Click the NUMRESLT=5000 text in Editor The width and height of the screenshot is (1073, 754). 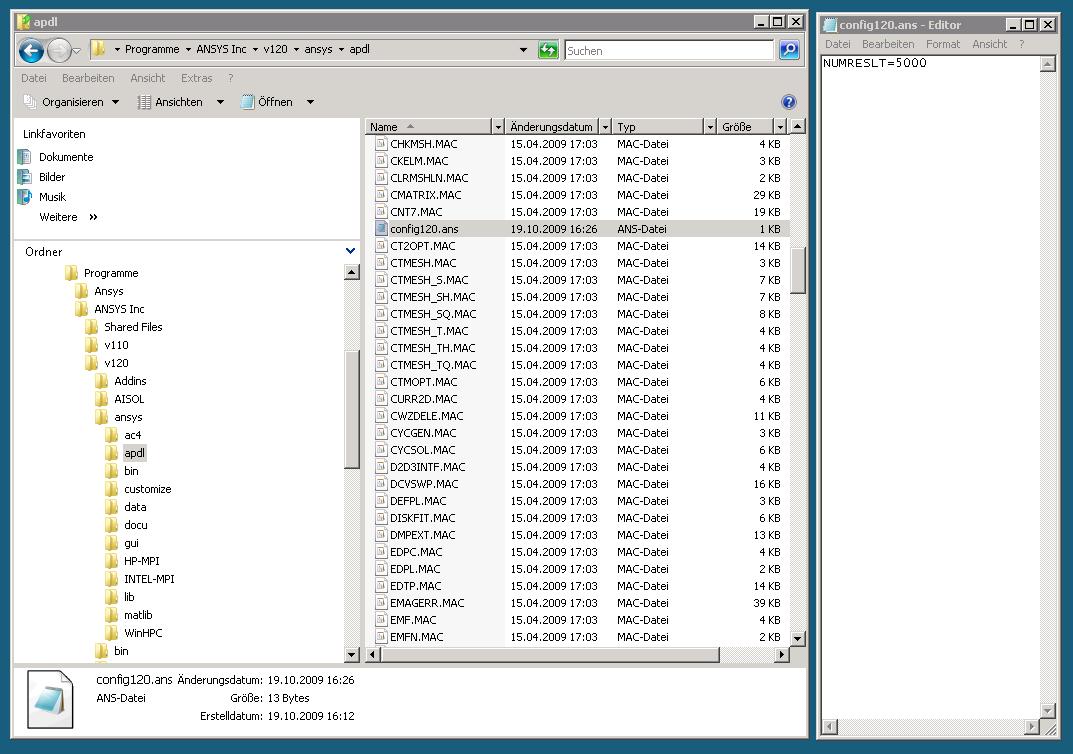pyautogui.click(x=875, y=63)
